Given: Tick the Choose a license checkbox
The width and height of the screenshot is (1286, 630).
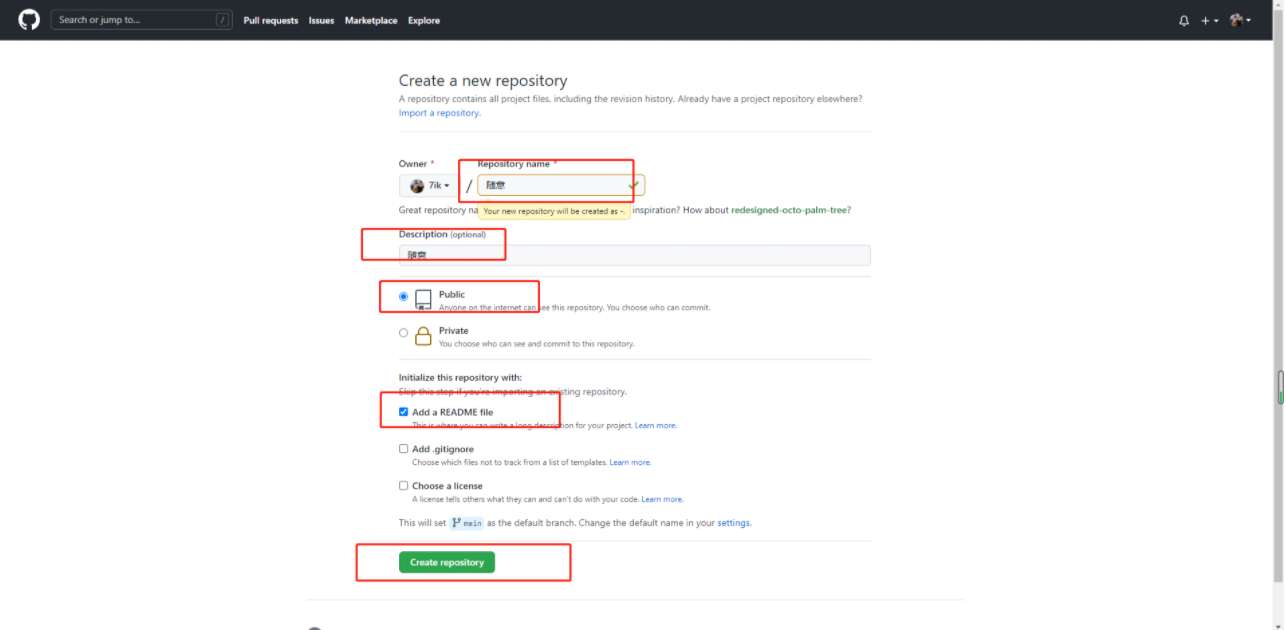Looking at the screenshot, I should tap(404, 486).
